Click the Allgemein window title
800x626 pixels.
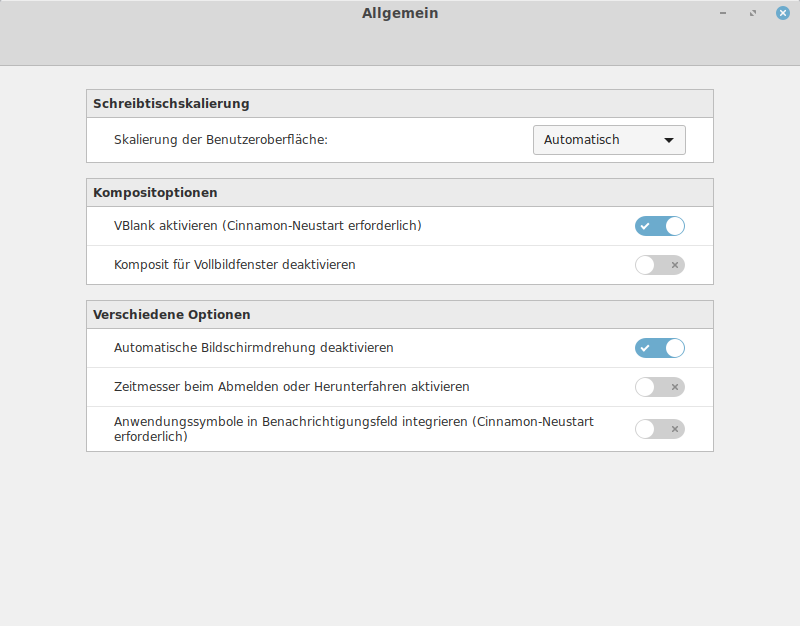(400, 14)
